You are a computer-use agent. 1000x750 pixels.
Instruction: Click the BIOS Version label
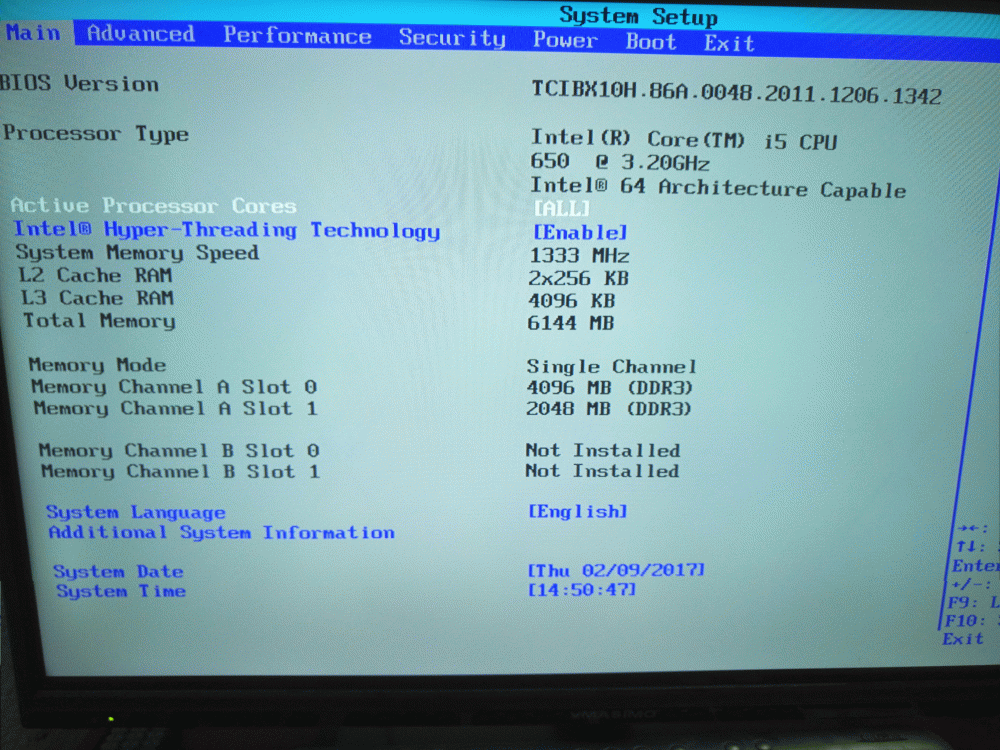pos(79,84)
